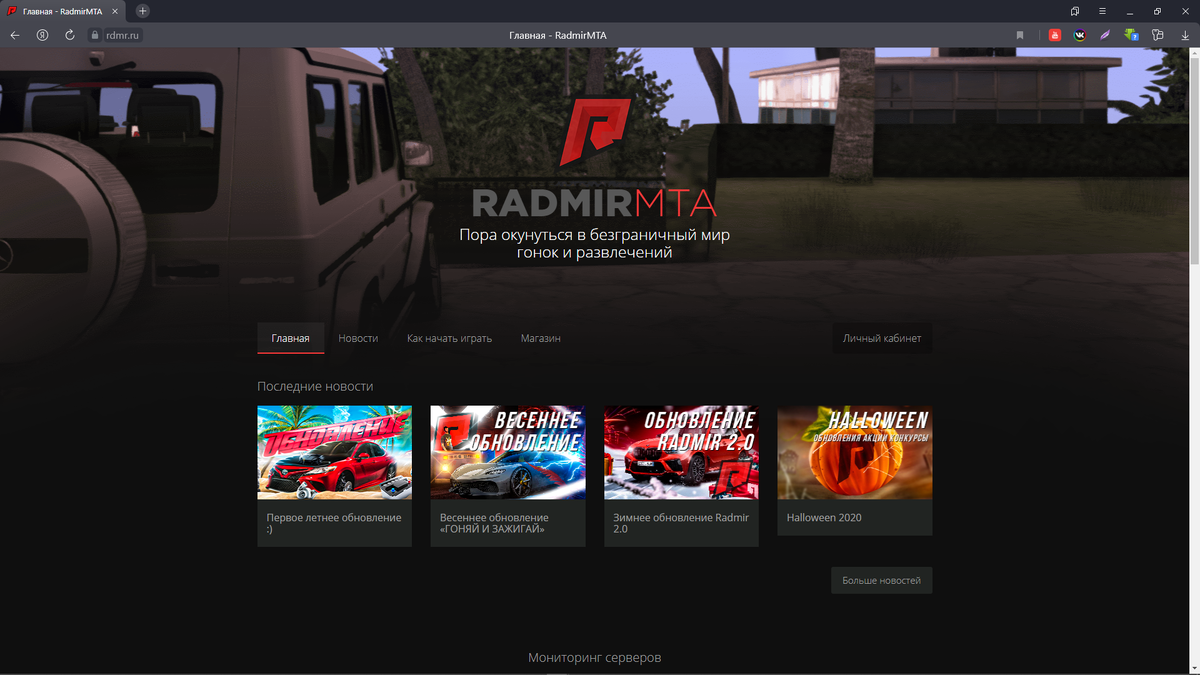The height and width of the screenshot is (675, 1200).
Task: Open Как начать играть page
Action: click(x=449, y=338)
